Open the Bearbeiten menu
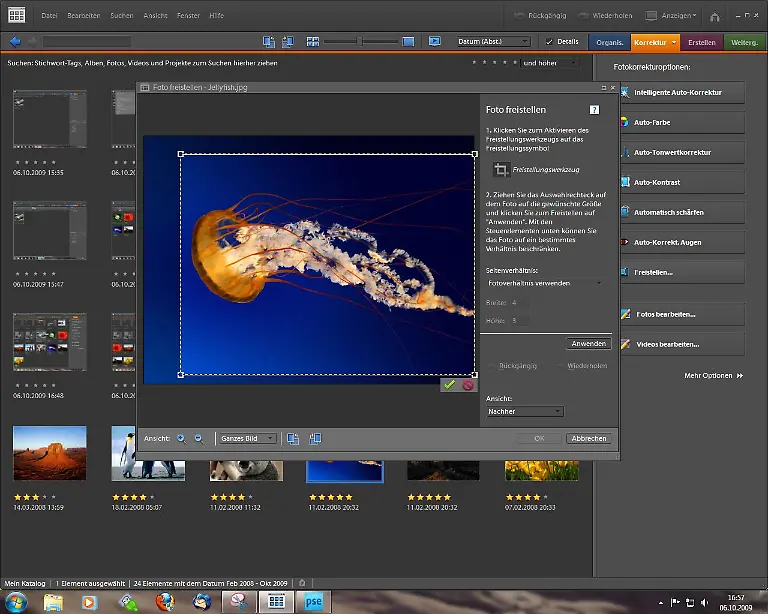The image size is (768, 614). pyautogui.click(x=83, y=16)
